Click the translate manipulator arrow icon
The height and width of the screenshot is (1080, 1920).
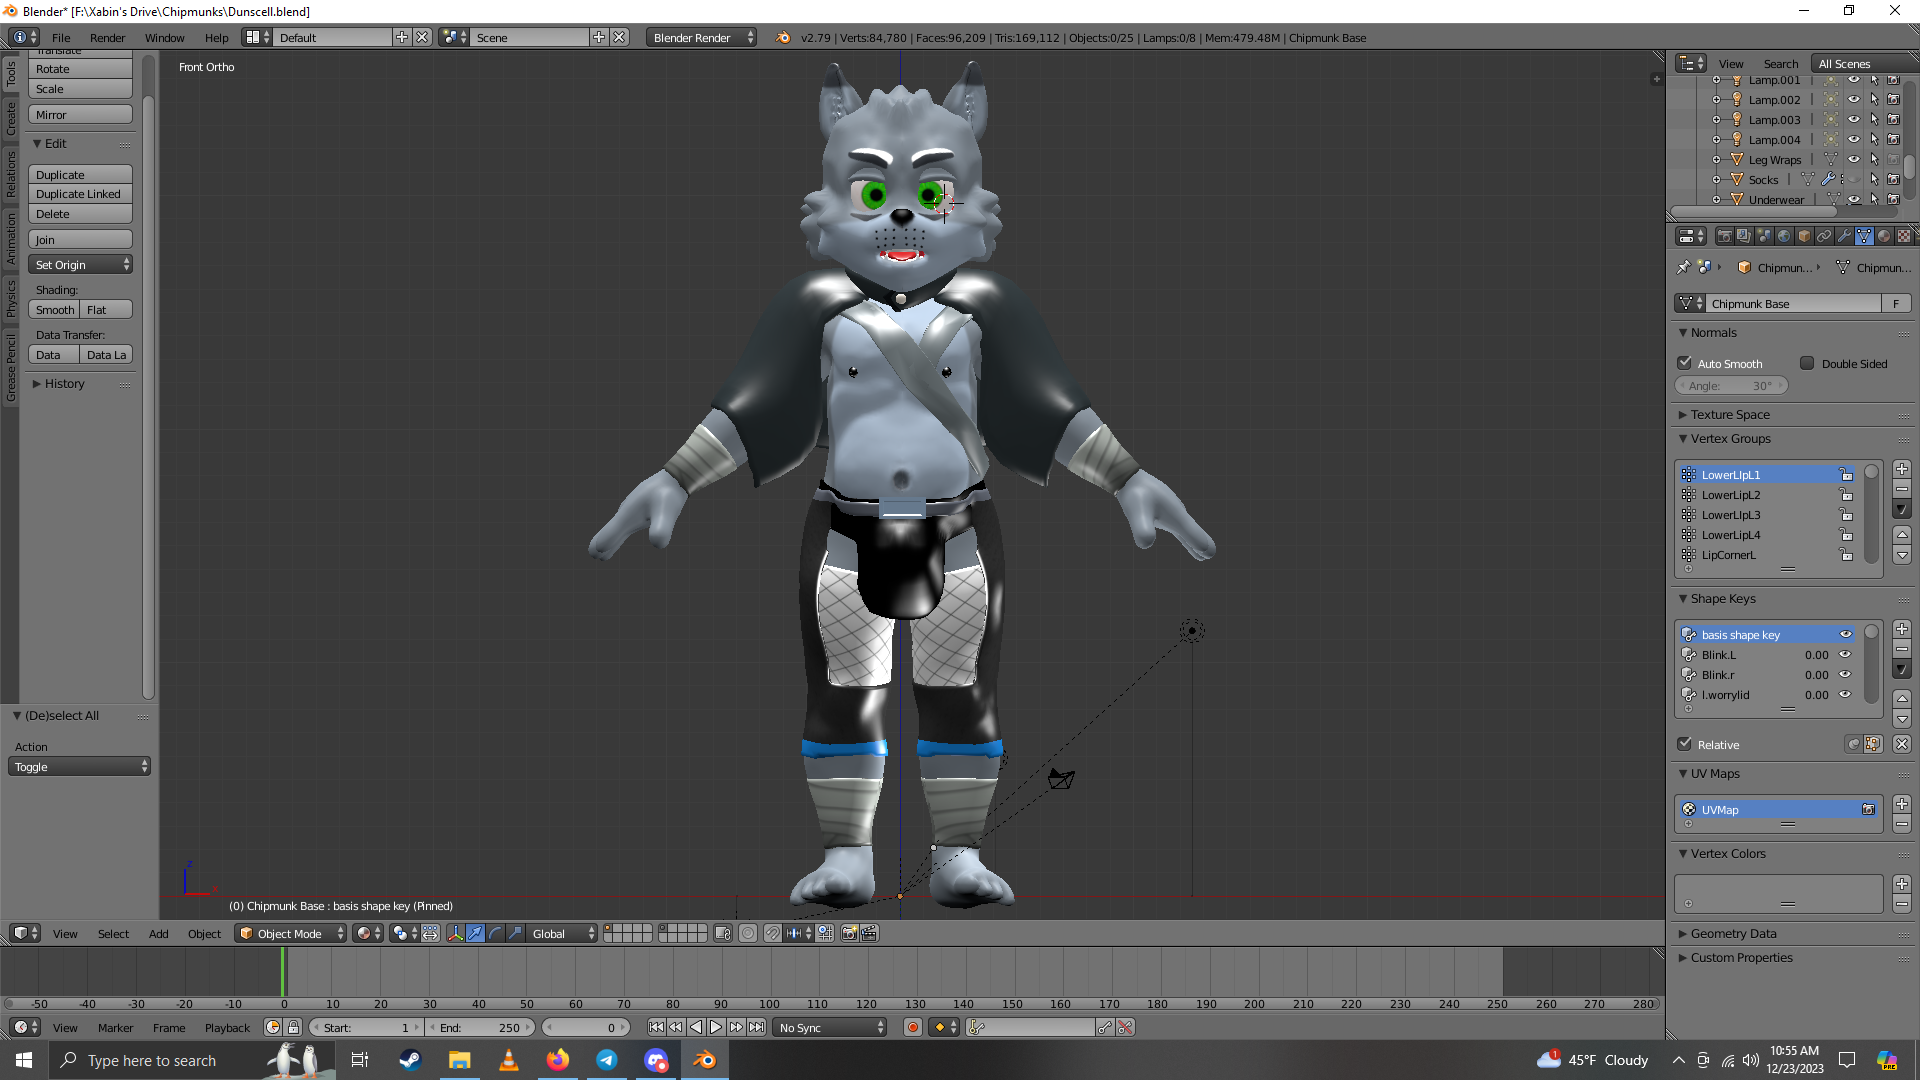click(475, 933)
